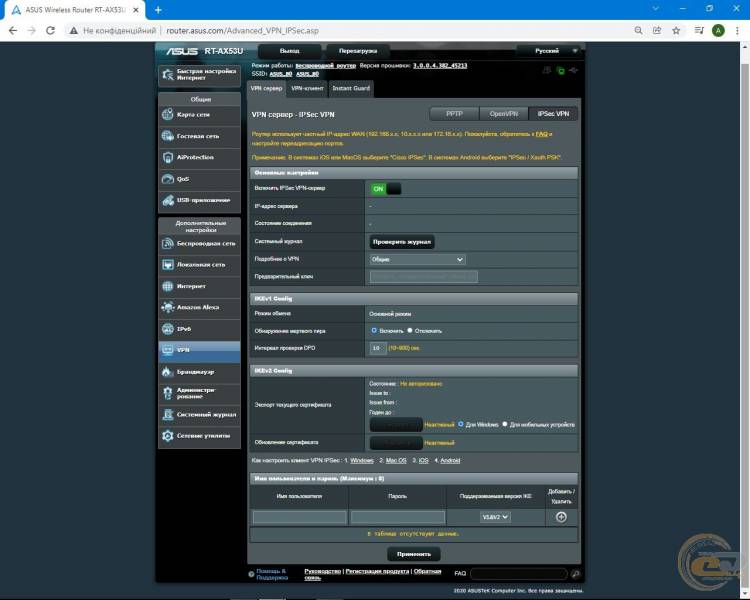Switch to Instant Guard tab
750x600 pixels.
pos(351,89)
